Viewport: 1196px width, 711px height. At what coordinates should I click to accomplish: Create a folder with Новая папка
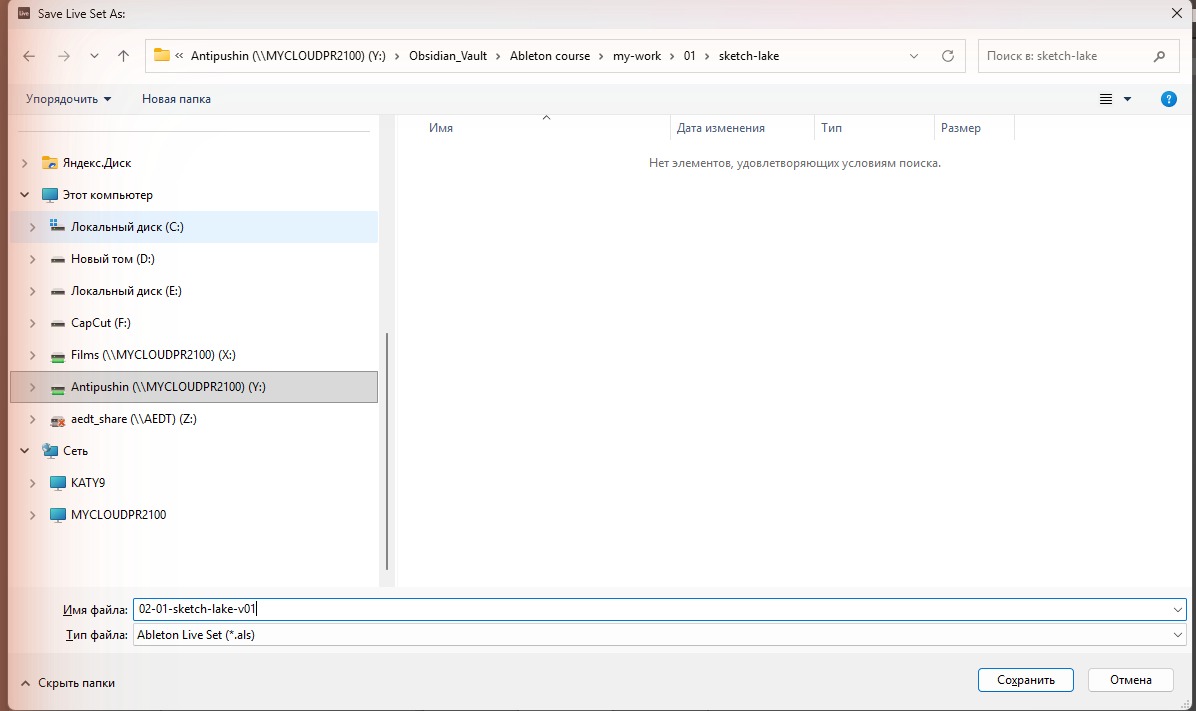(x=176, y=99)
